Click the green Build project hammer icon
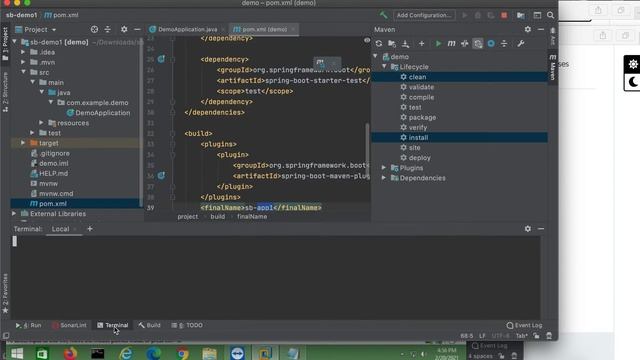 click(x=383, y=15)
